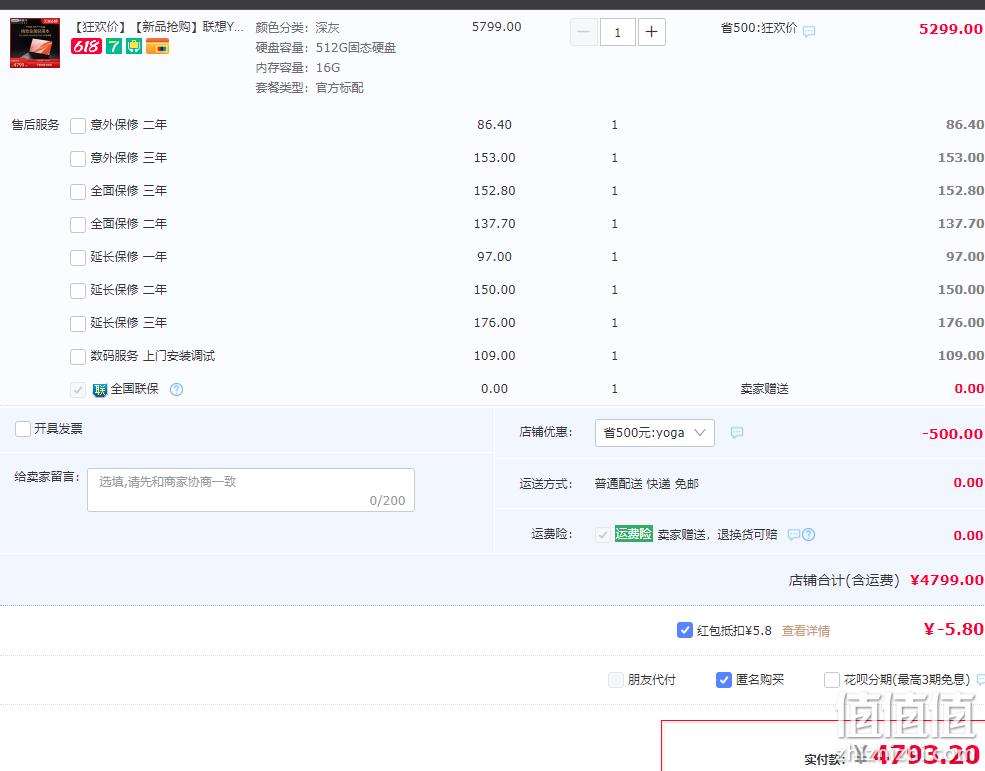Screen dimensions: 985x771
Task: Click the red 618 promotion badge
Action: click(x=86, y=46)
